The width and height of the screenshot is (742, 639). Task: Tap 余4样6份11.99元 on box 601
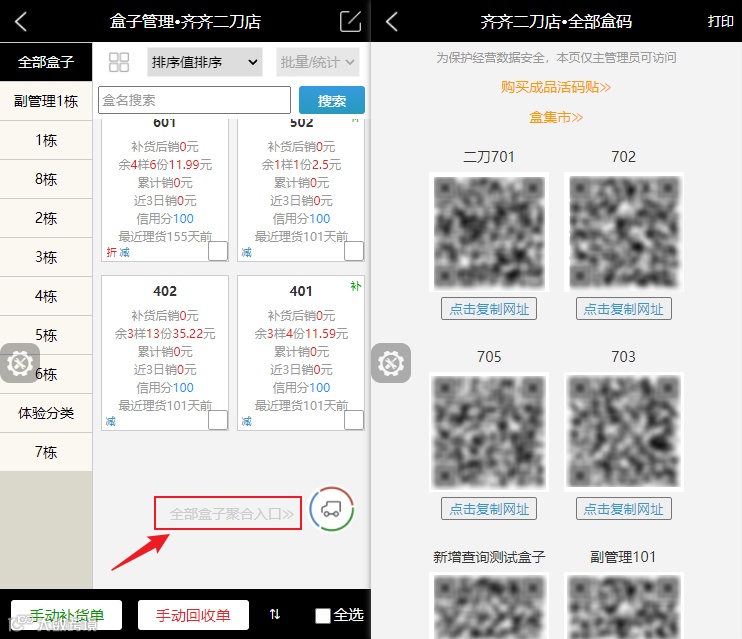pyautogui.click(x=165, y=165)
